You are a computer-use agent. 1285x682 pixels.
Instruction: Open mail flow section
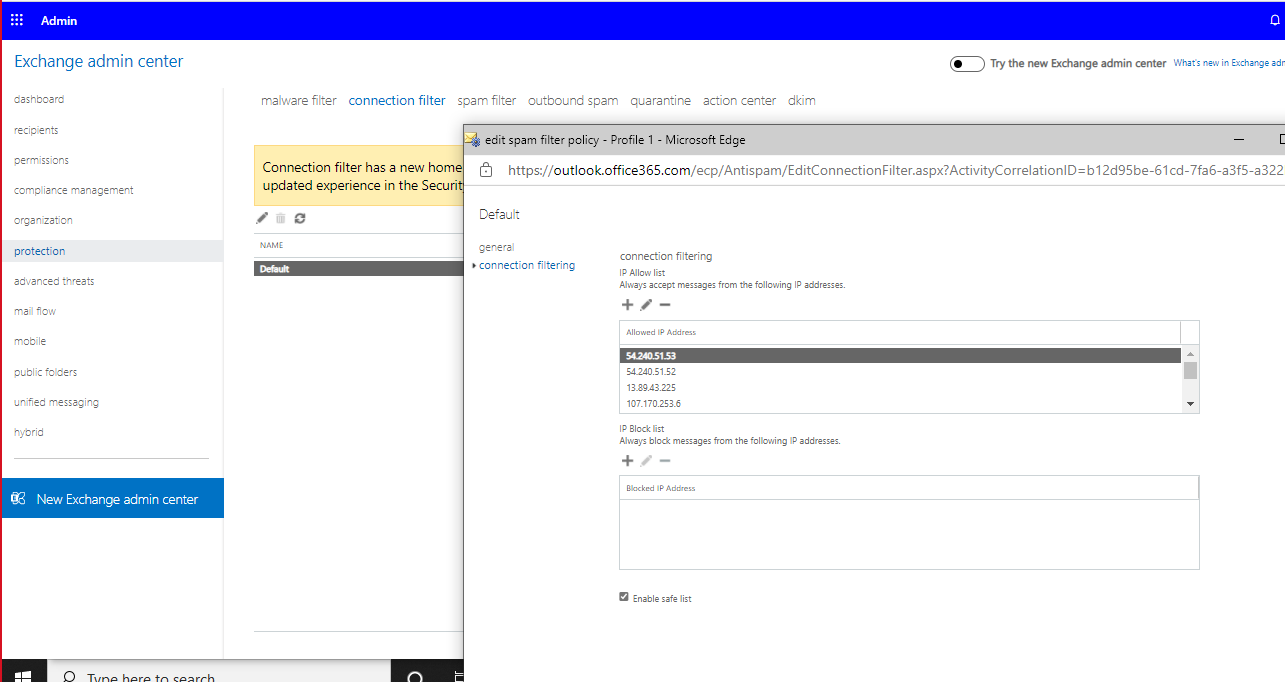(35, 311)
